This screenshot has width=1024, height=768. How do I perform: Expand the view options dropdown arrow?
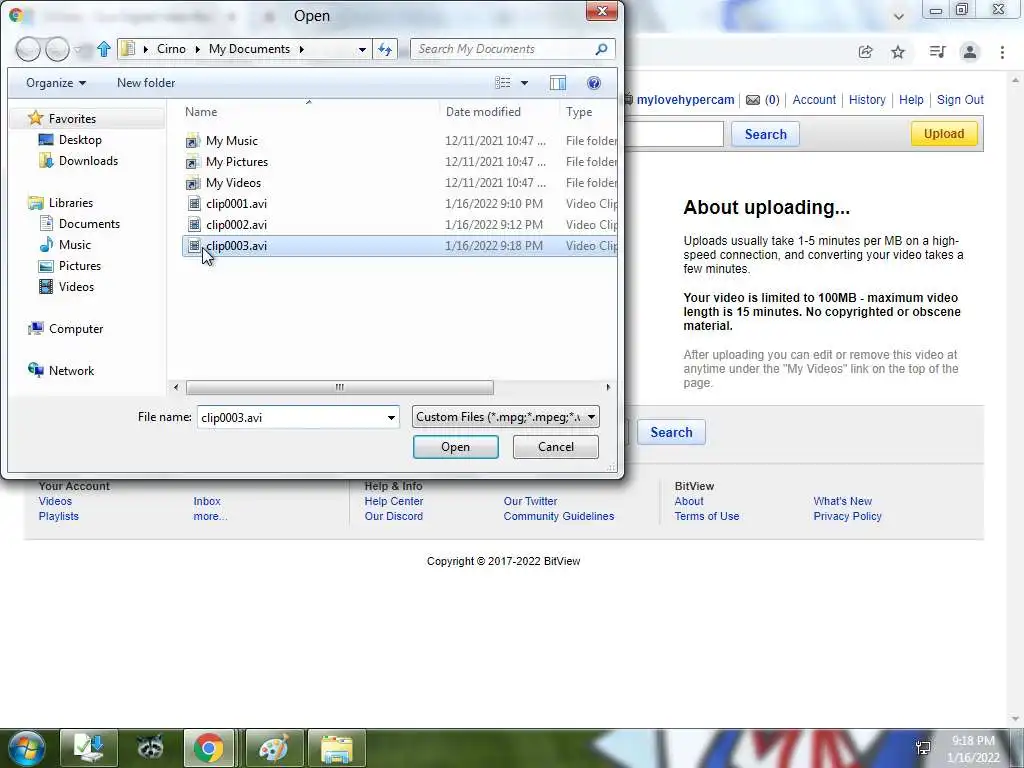(524, 83)
